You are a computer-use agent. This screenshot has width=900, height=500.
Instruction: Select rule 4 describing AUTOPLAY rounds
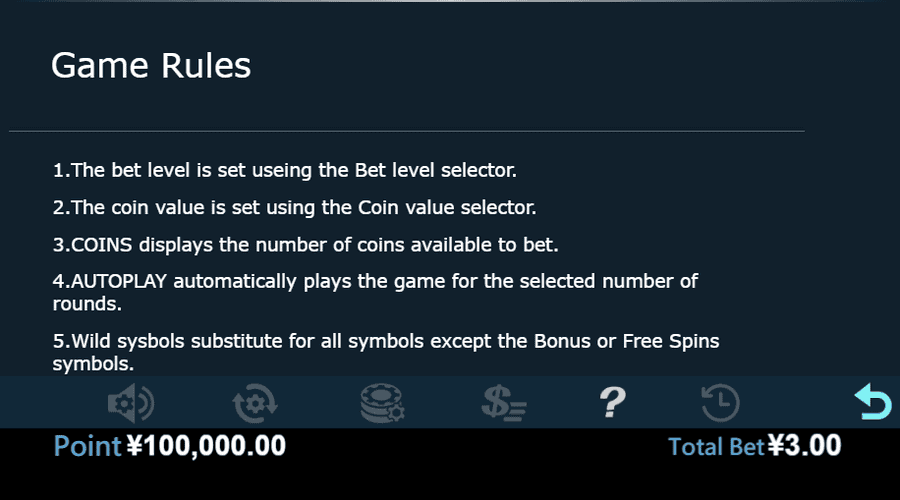pyautogui.click(x=375, y=292)
